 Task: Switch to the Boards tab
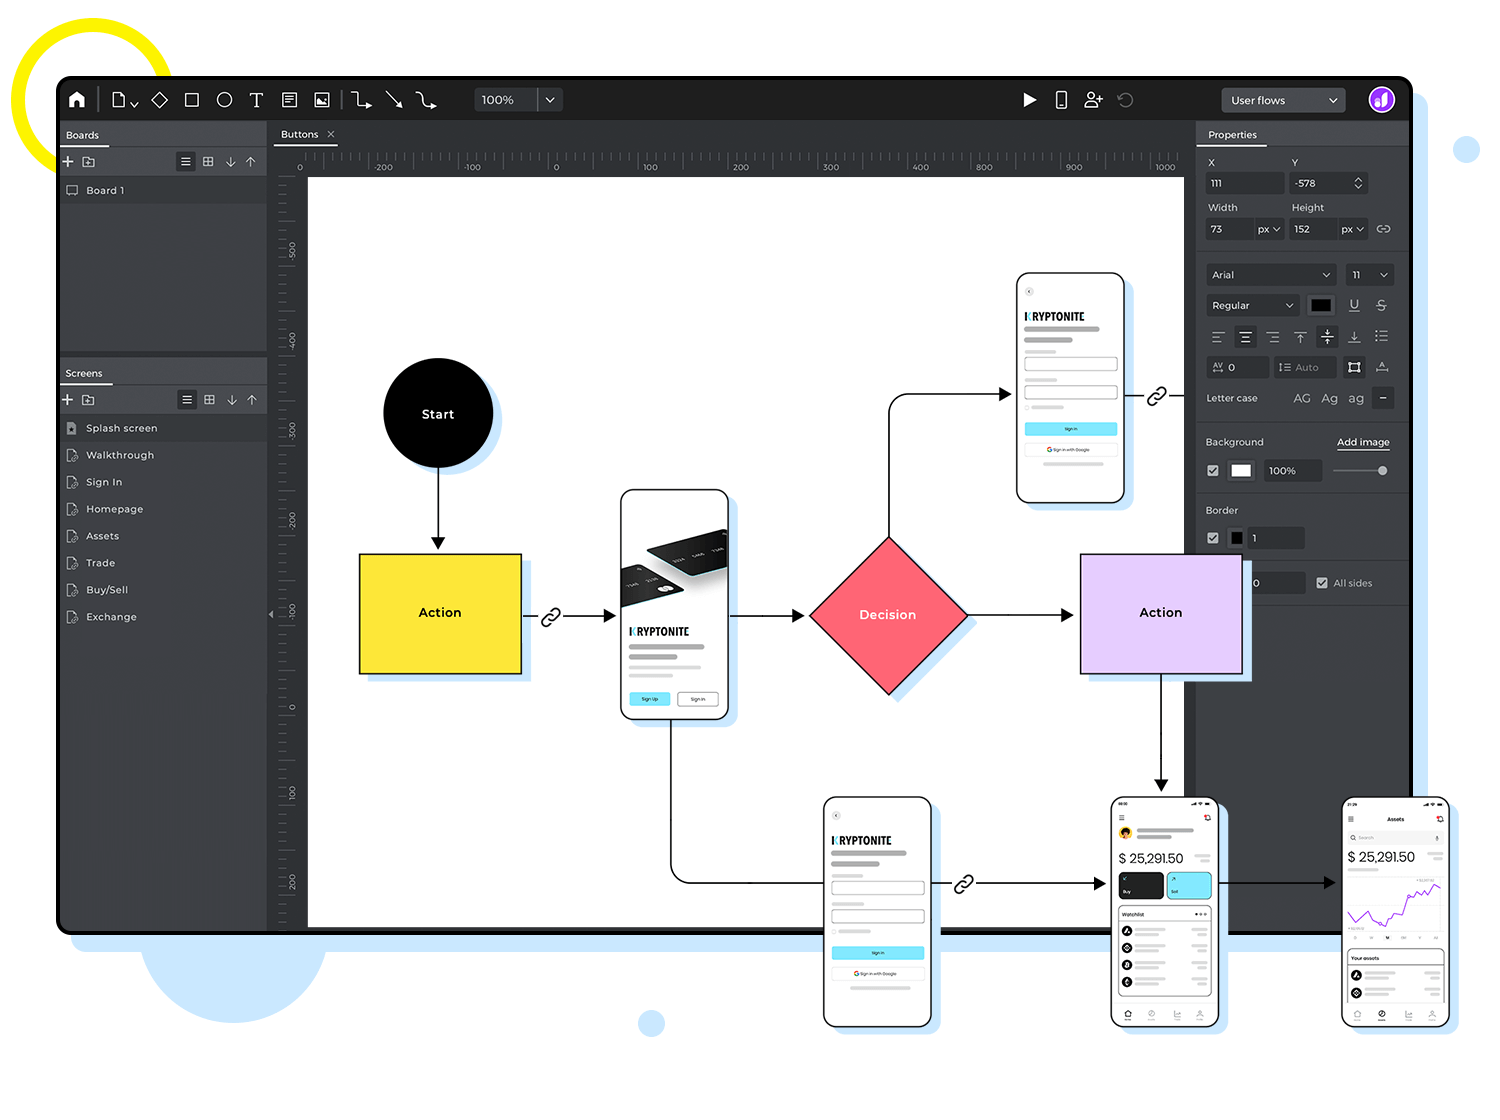[x=82, y=135]
